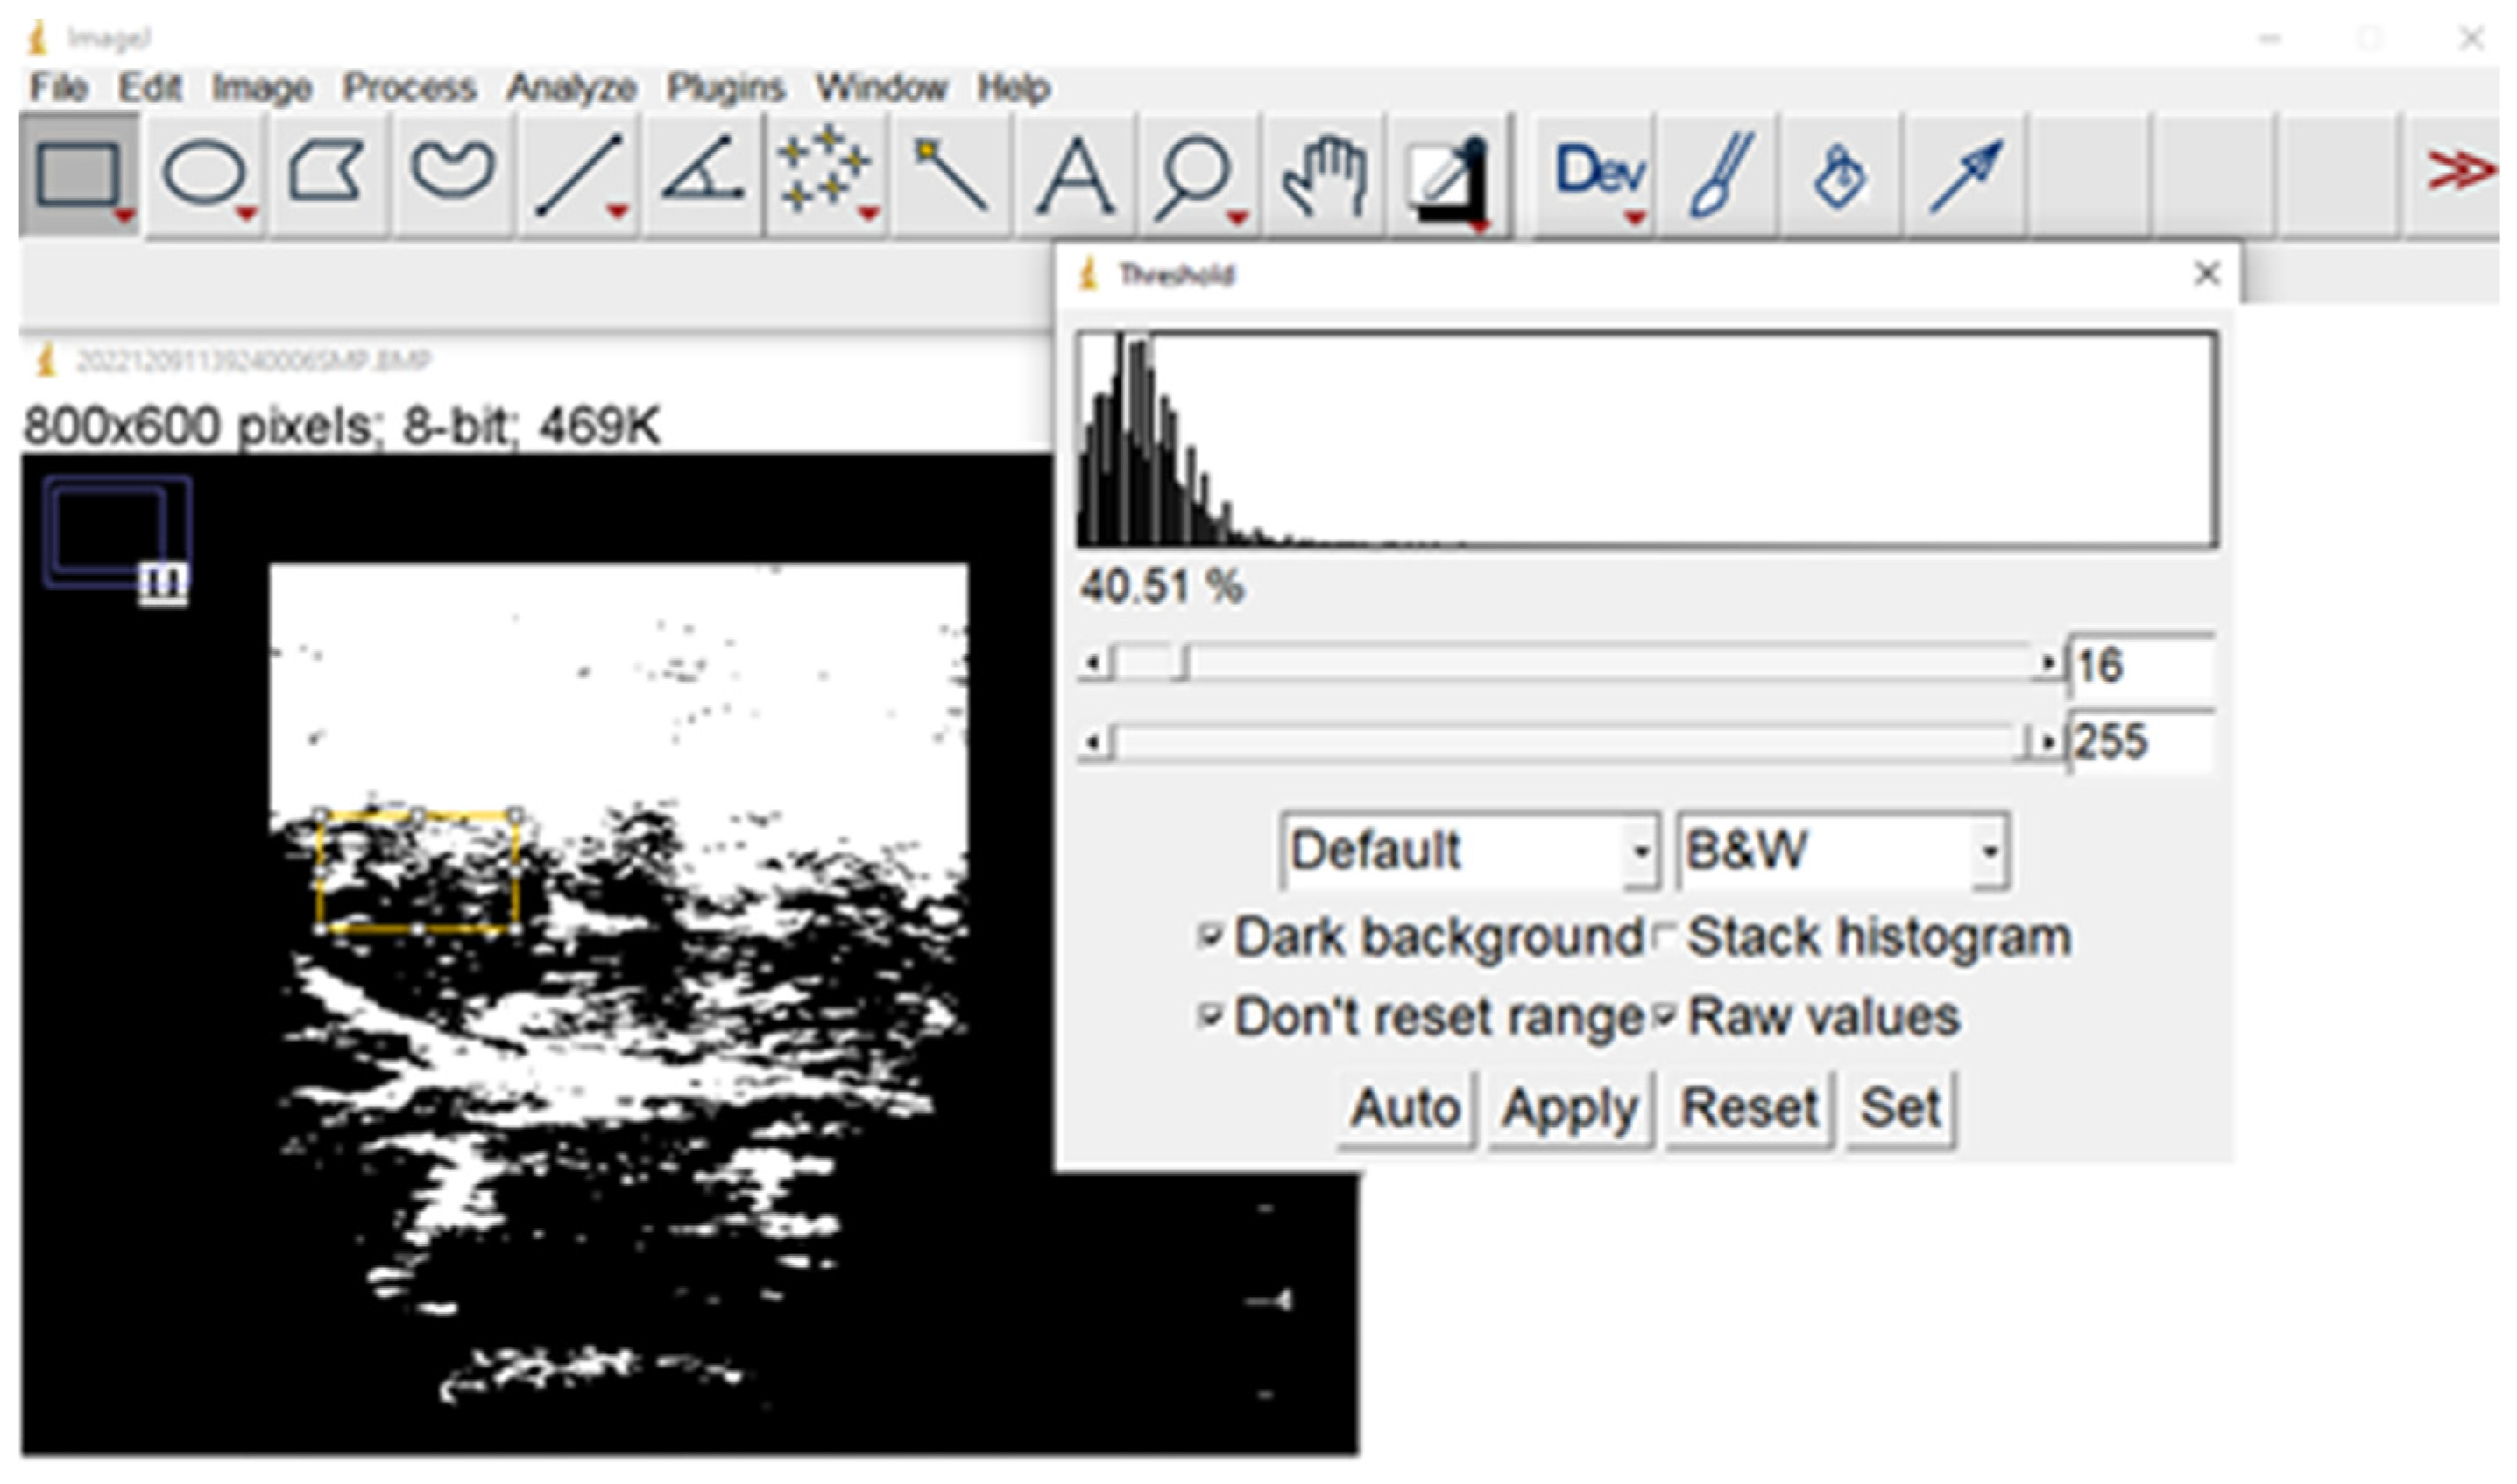Screen dimensions: 2517x1484
Task: Enable the Stack histogram checkbox
Action: click(1664, 937)
